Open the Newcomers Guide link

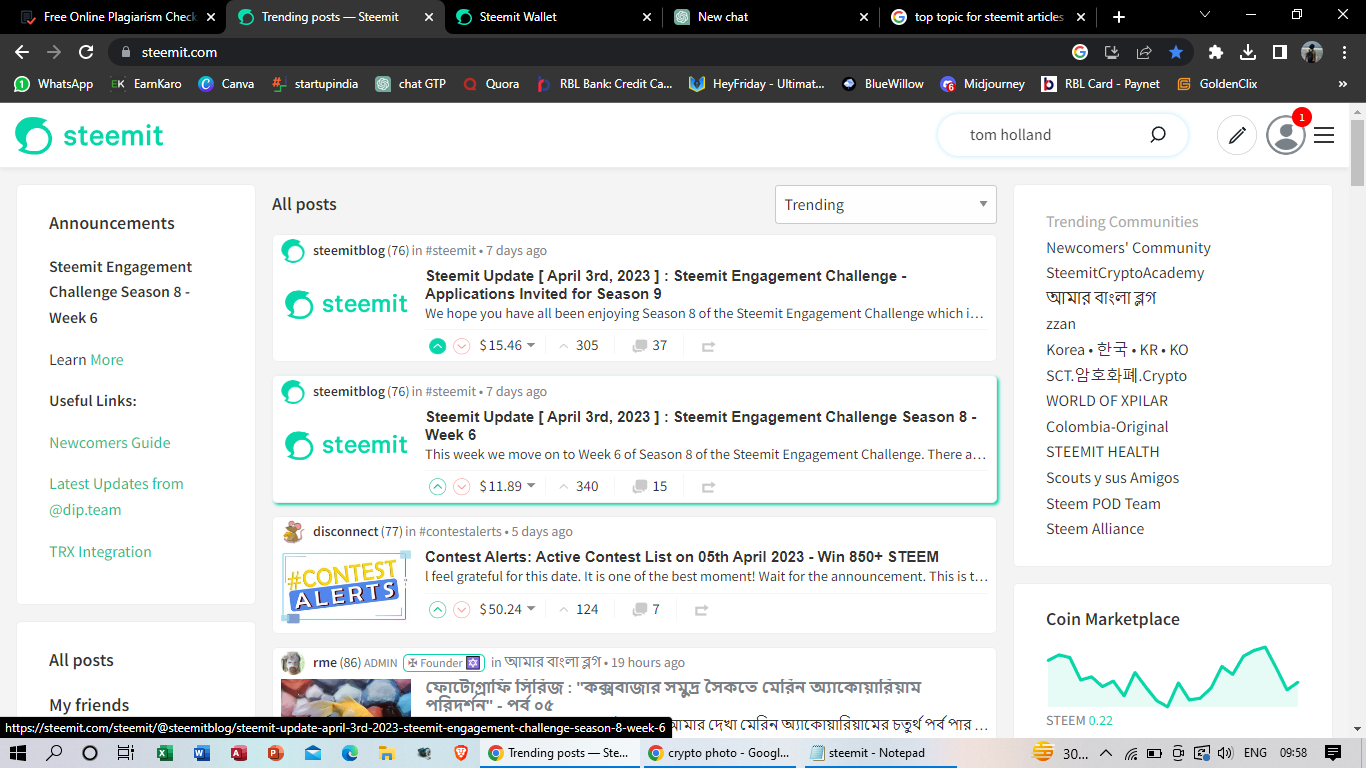110,442
